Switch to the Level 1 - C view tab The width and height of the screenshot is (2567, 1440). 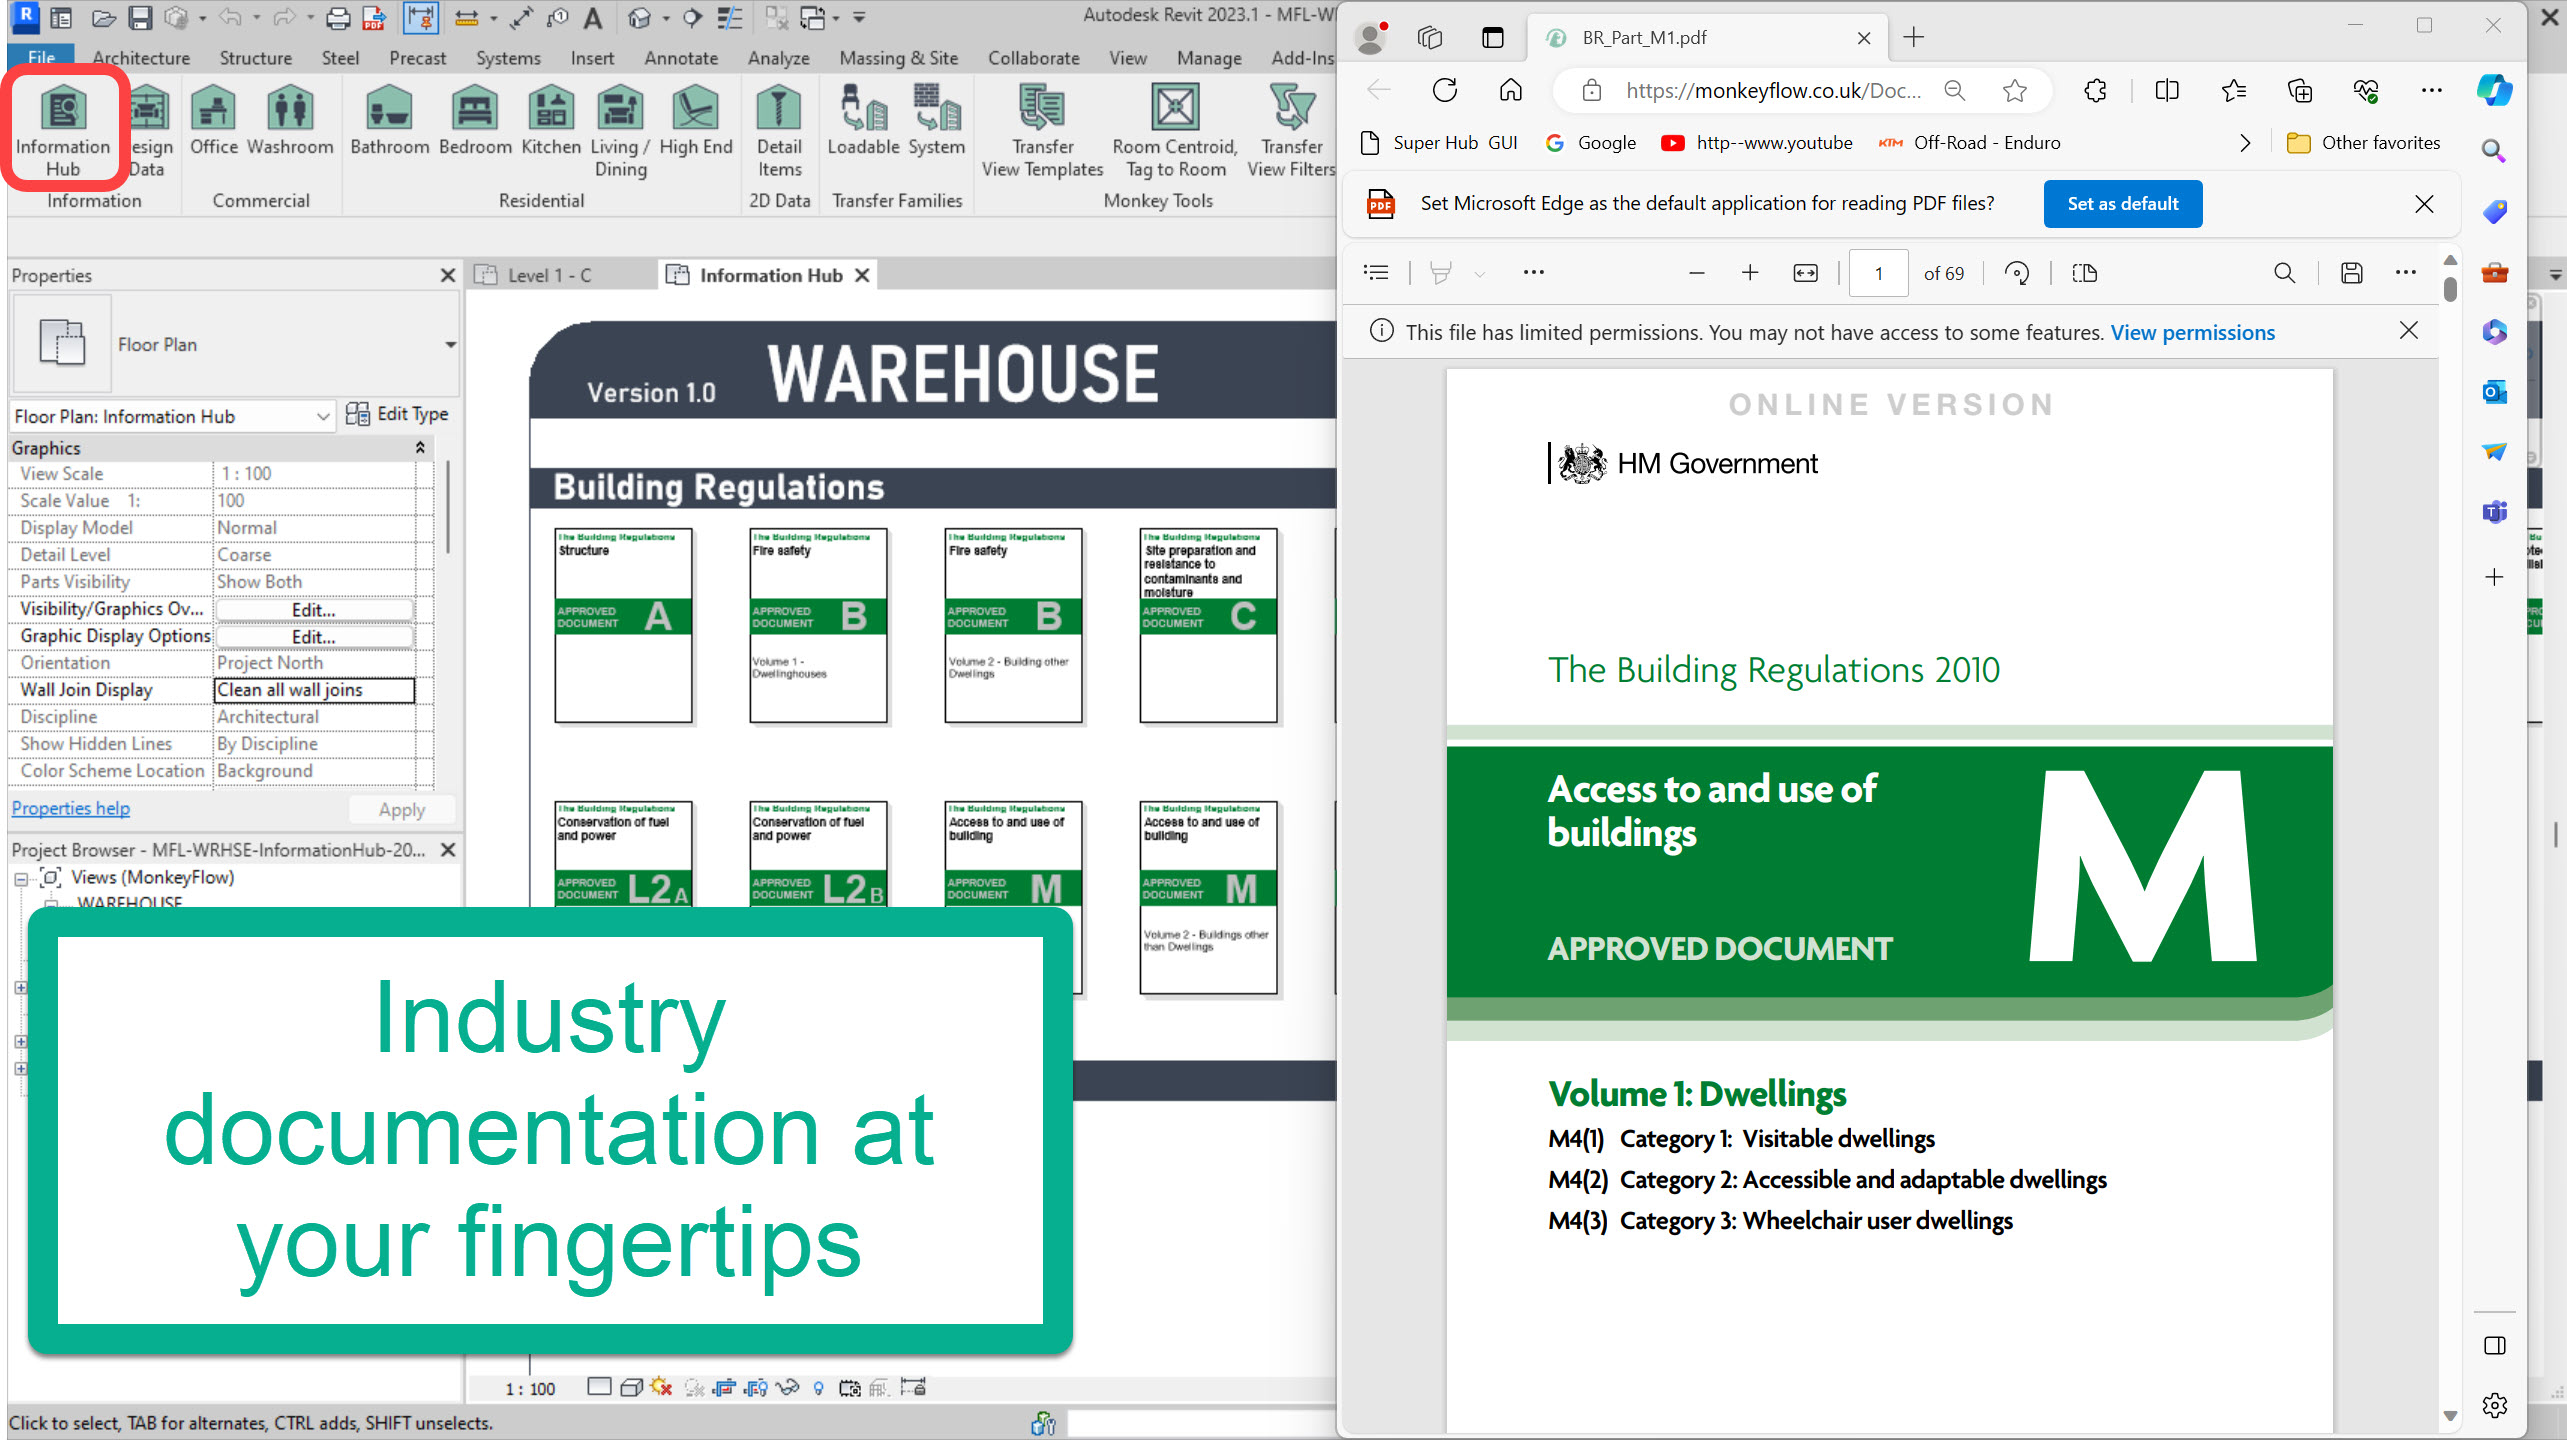coord(548,275)
